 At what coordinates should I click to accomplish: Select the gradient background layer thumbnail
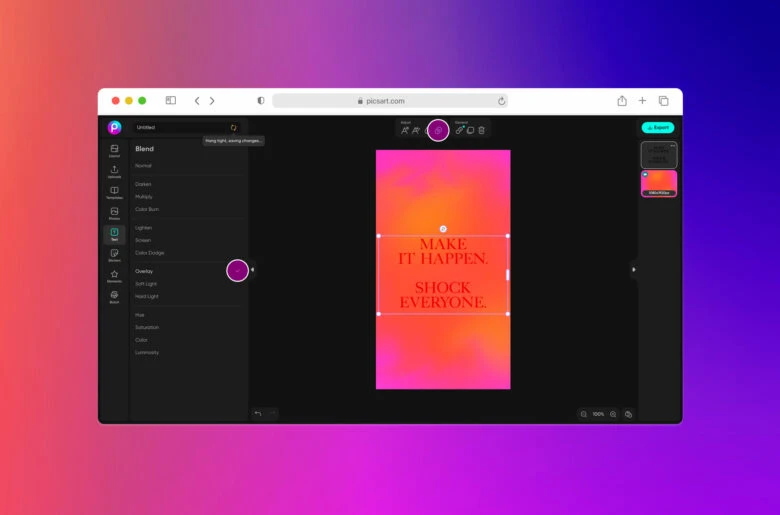coord(658,182)
